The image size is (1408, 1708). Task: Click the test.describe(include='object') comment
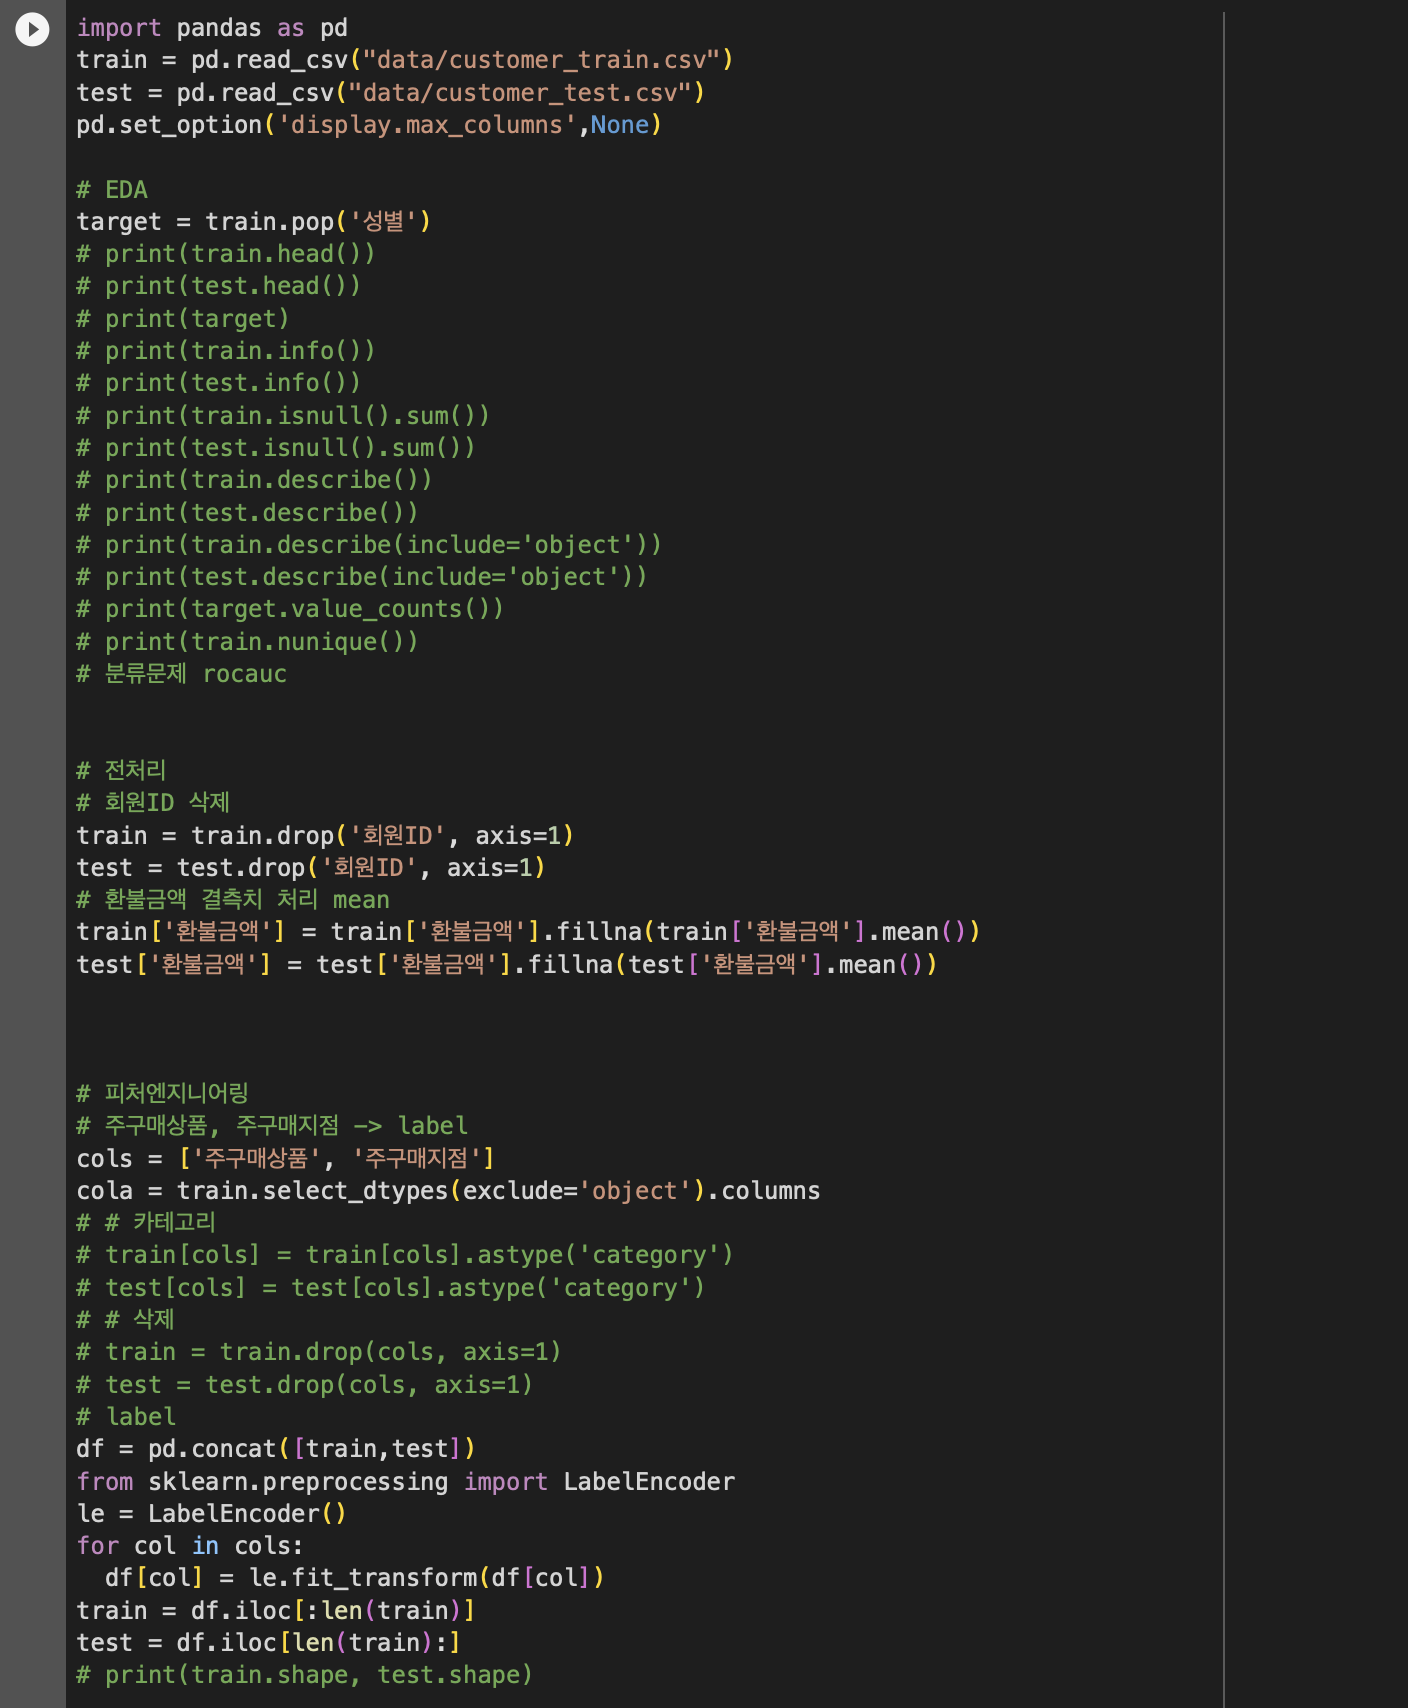362,577
